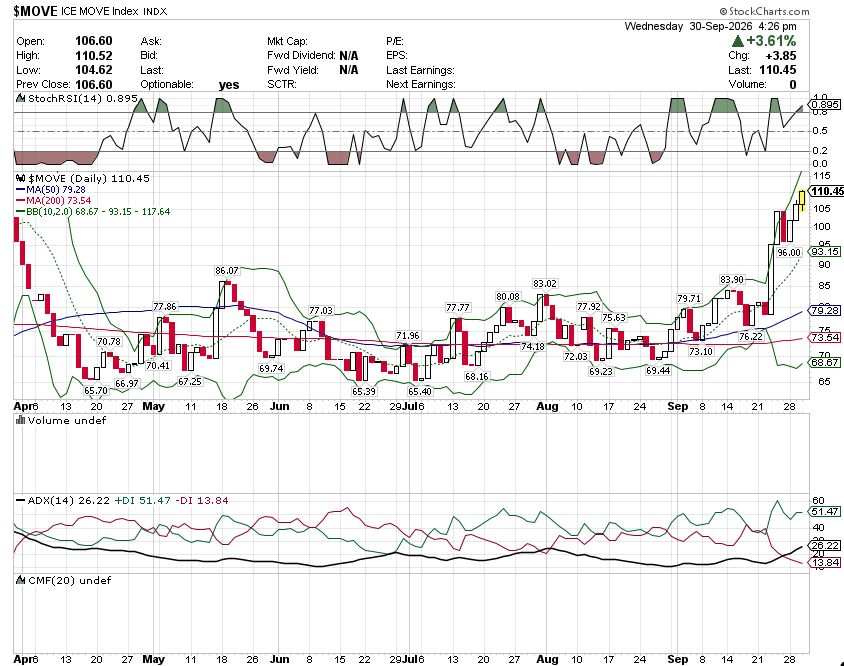
Task: Click the Open value 106.60
Action: click(94, 41)
